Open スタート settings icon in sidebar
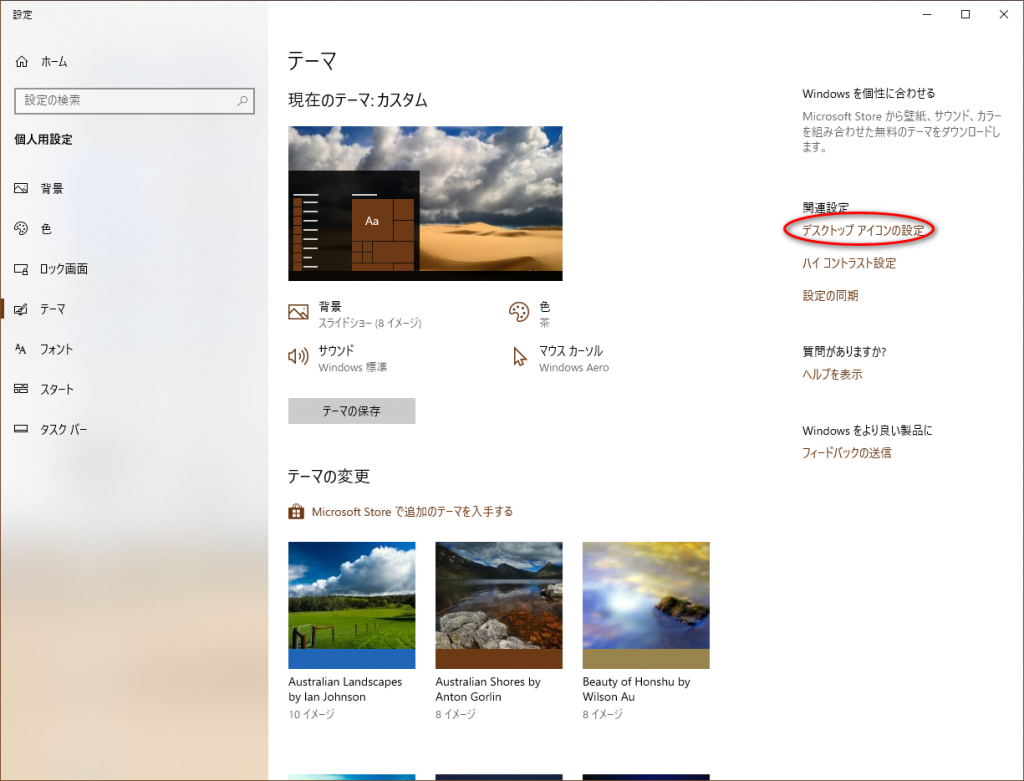The width and height of the screenshot is (1024, 781). pyautogui.click(x=22, y=389)
